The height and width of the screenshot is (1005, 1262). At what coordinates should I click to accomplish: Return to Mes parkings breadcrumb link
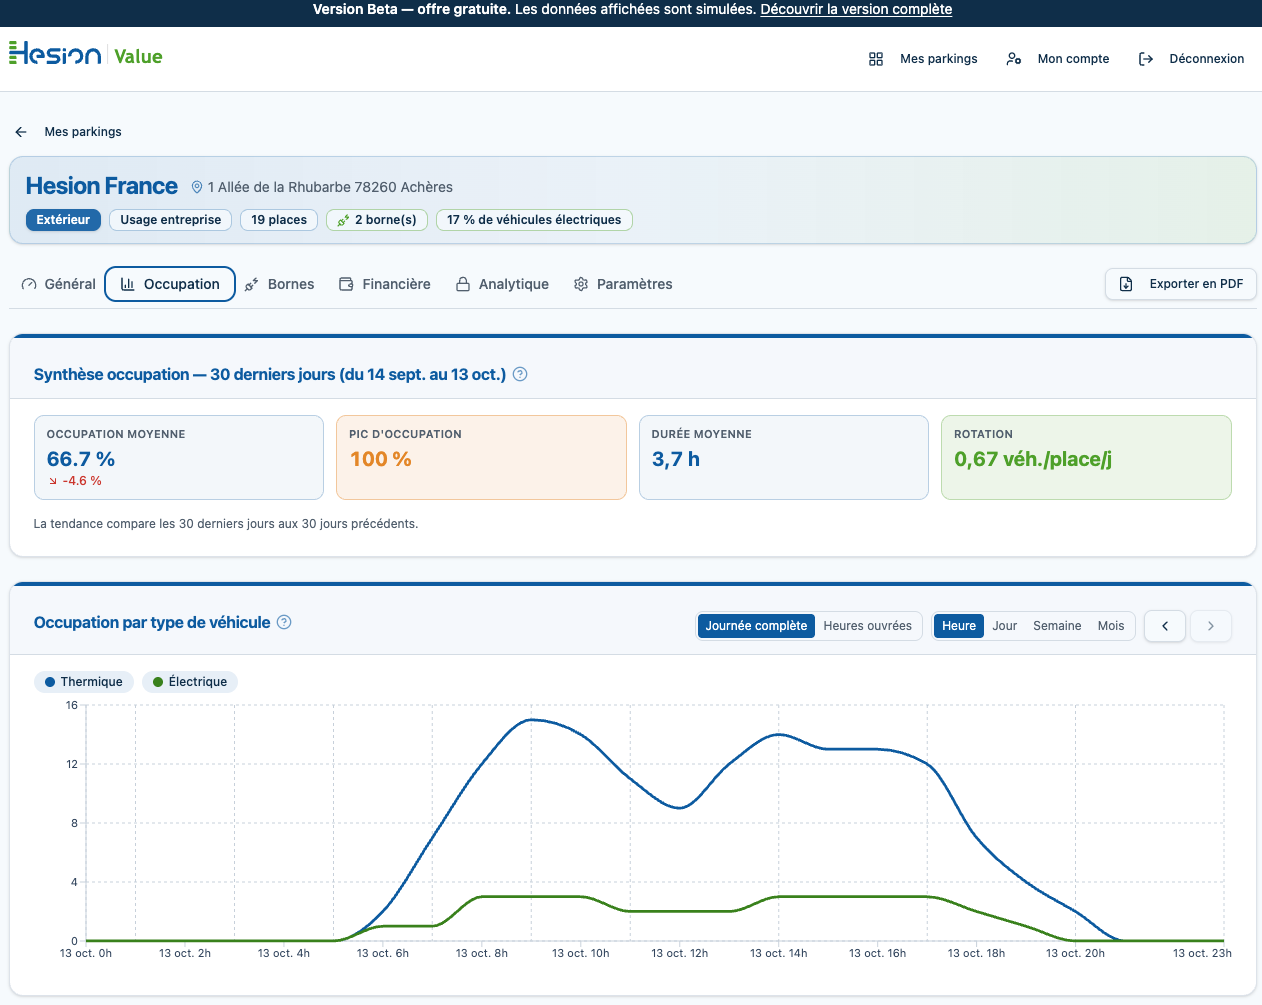point(83,132)
